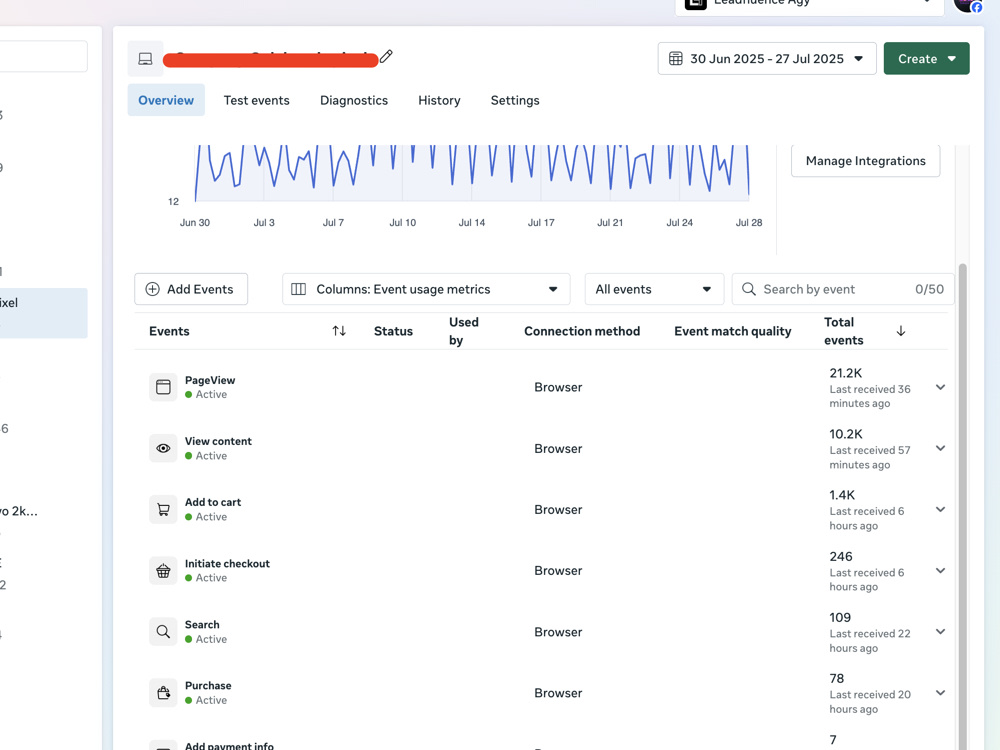Image resolution: width=1000 pixels, height=750 pixels.
Task: Click the Initiate checkout basket icon
Action: tap(163, 570)
